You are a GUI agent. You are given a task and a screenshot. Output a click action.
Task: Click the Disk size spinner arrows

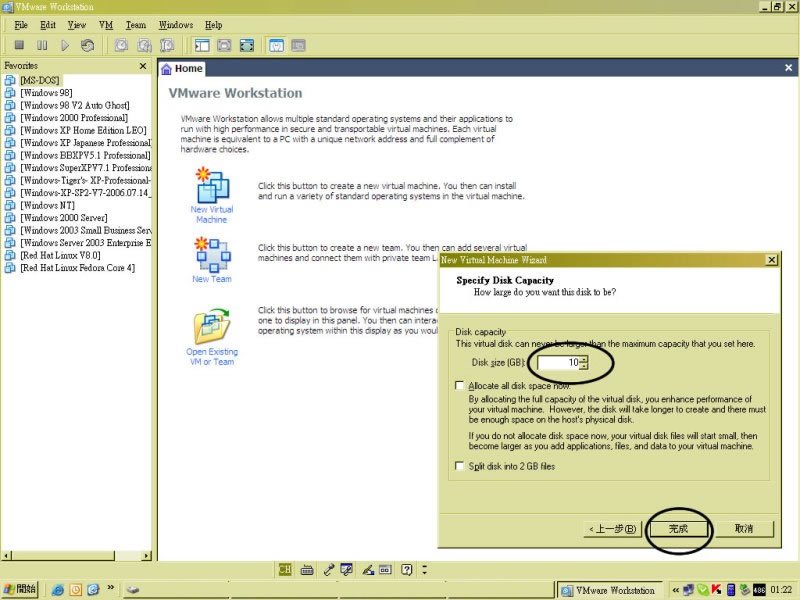(584, 362)
